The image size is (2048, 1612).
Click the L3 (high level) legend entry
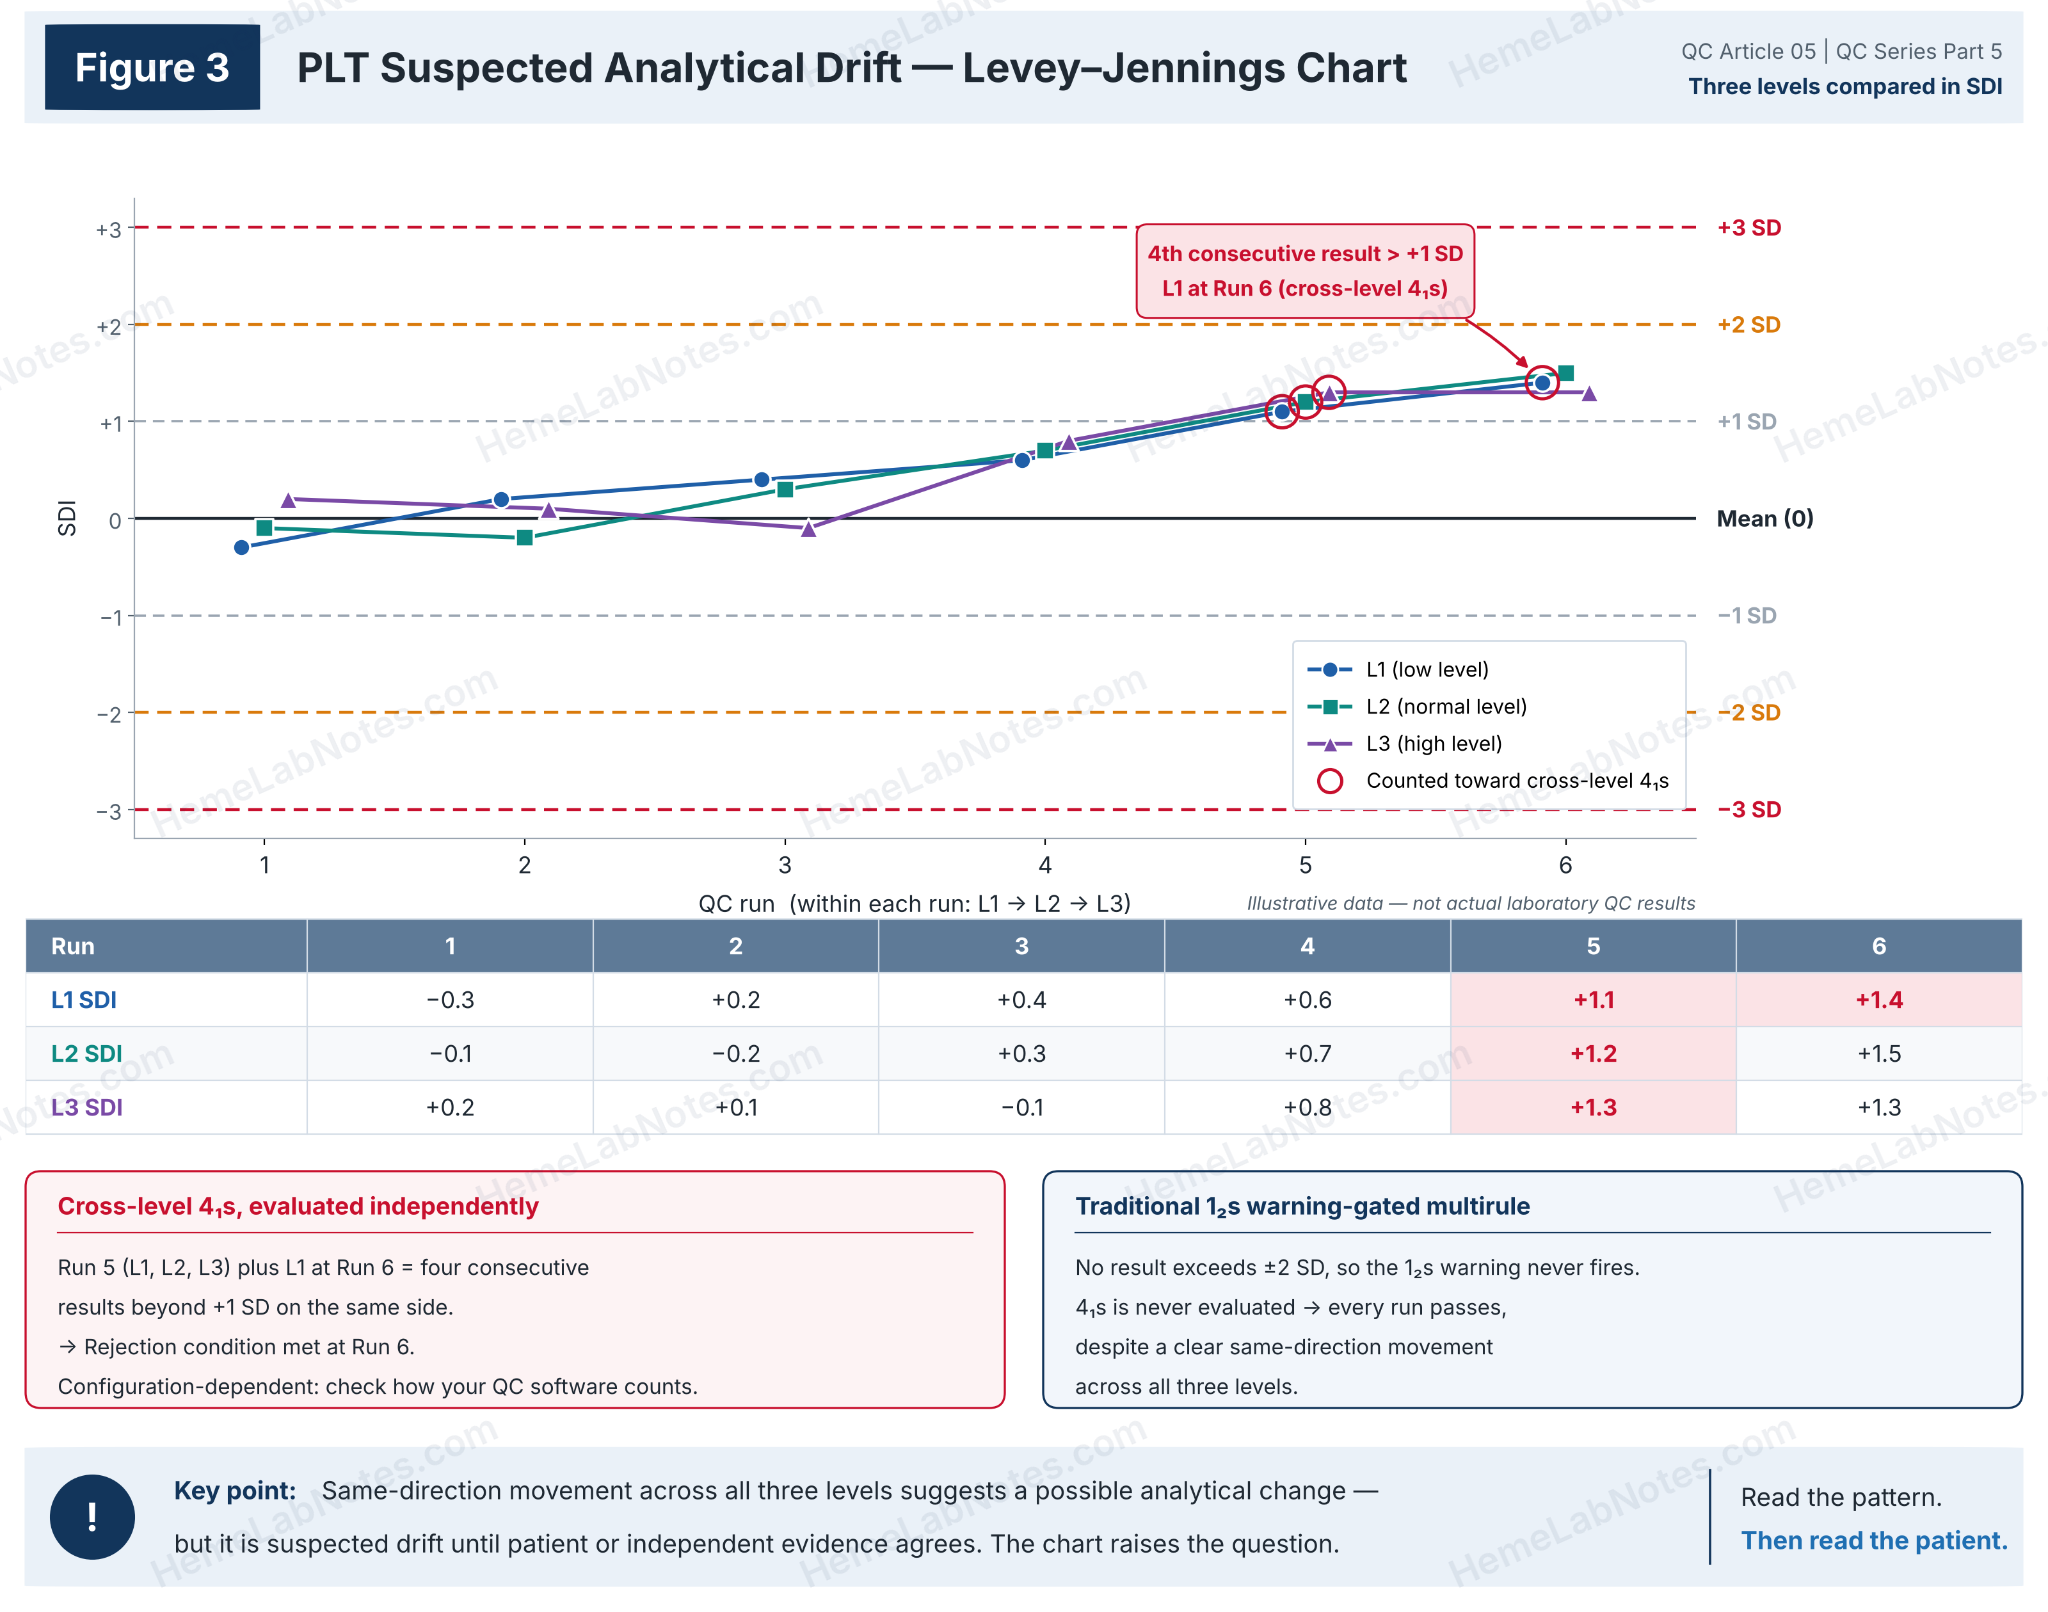tap(1405, 743)
